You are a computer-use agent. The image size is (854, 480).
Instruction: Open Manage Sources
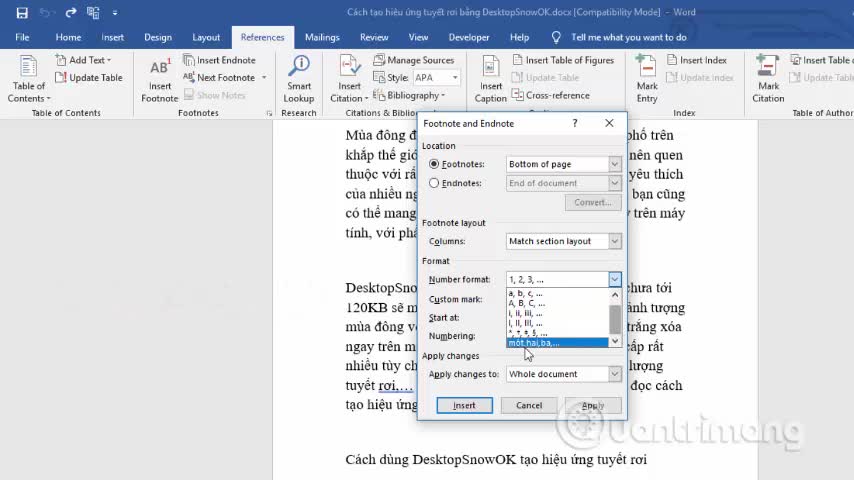[x=413, y=60]
